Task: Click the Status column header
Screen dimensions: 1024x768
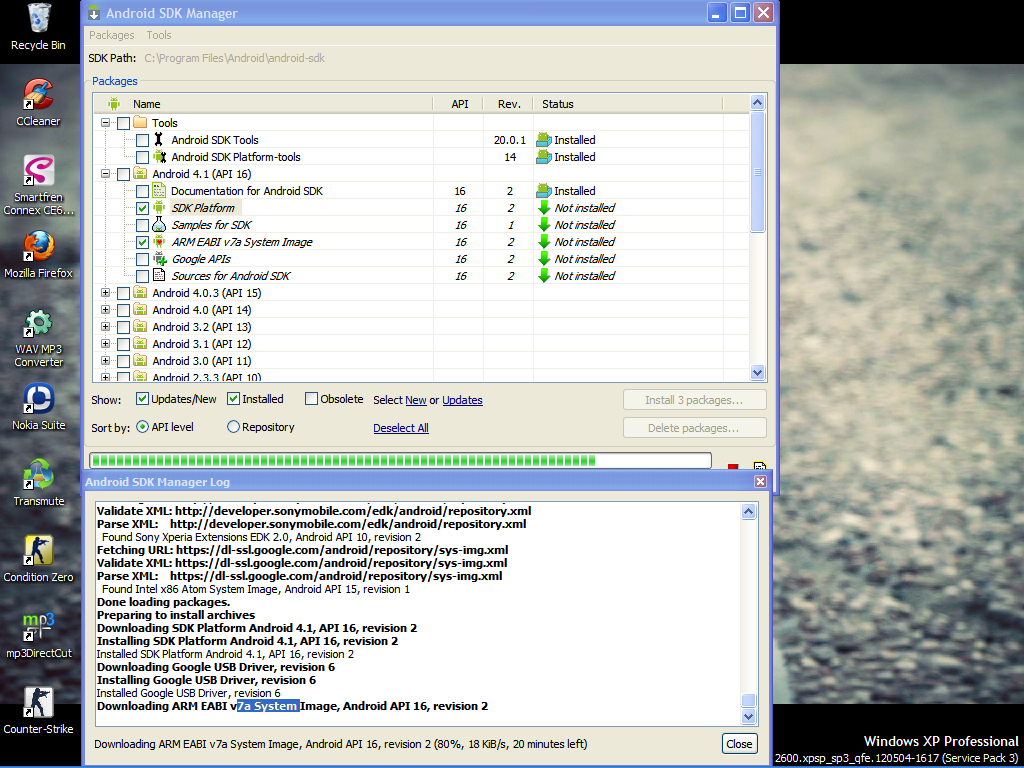Action: [x=628, y=104]
